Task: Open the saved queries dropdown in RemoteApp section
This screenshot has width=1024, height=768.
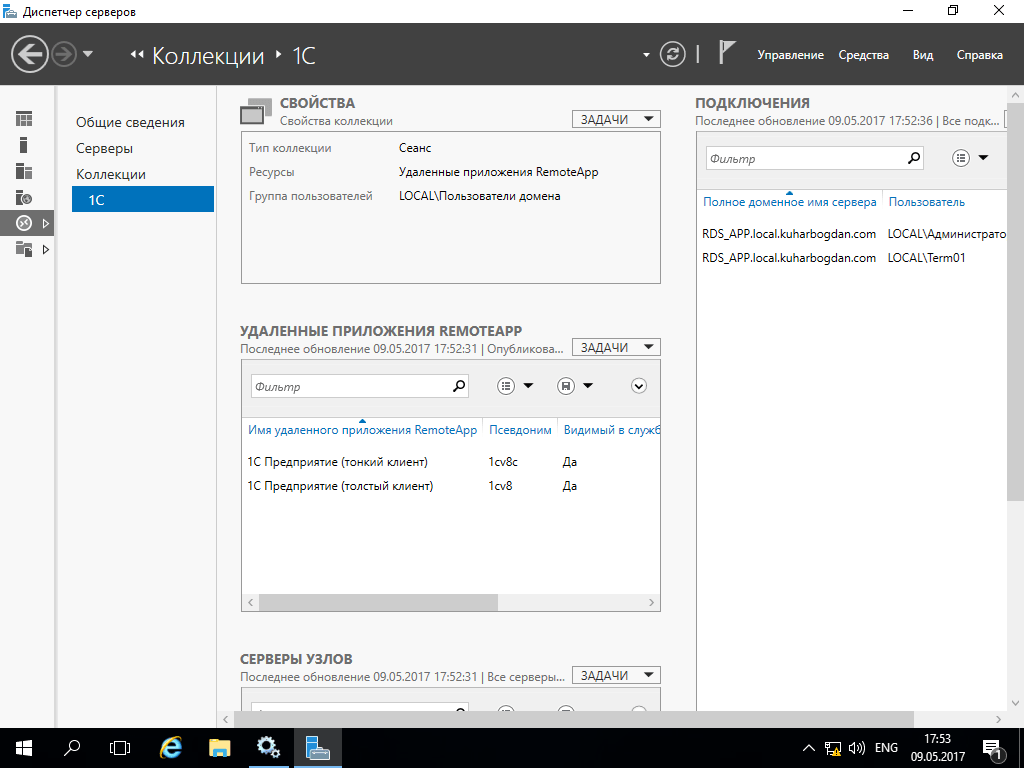Action: tap(575, 386)
